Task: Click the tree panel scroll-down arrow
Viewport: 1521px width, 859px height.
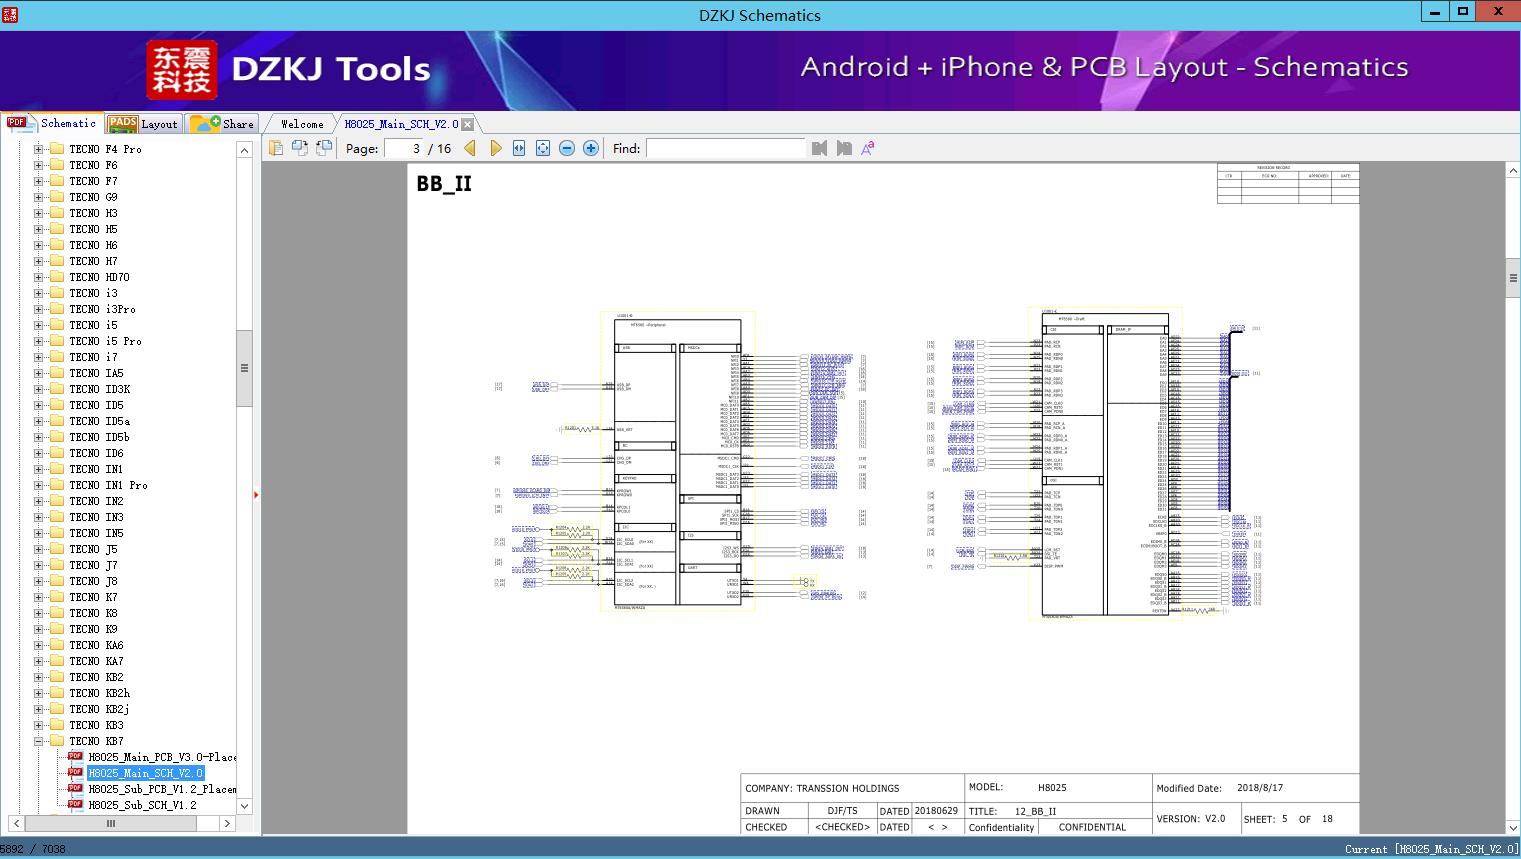Action: (x=244, y=805)
